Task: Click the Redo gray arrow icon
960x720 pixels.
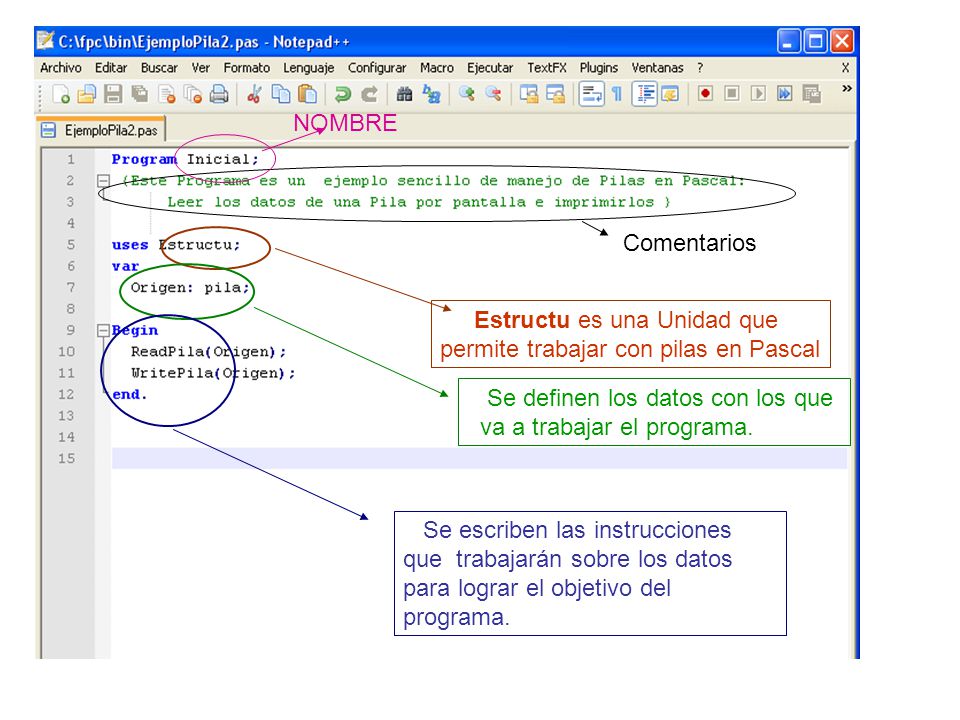Action: [369, 94]
